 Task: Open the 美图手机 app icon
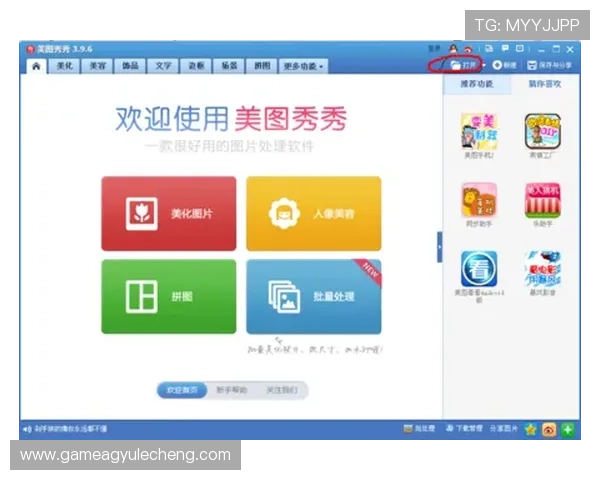pos(479,131)
